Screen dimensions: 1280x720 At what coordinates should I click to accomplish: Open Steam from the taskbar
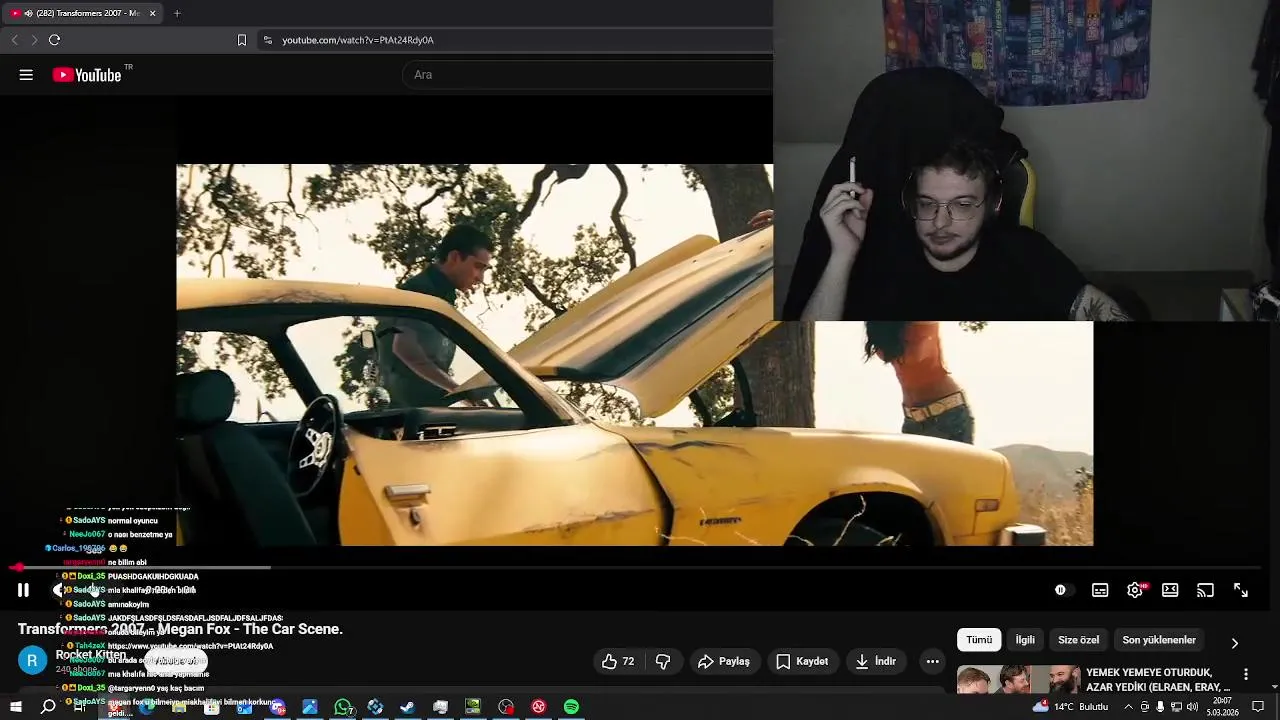click(407, 707)
